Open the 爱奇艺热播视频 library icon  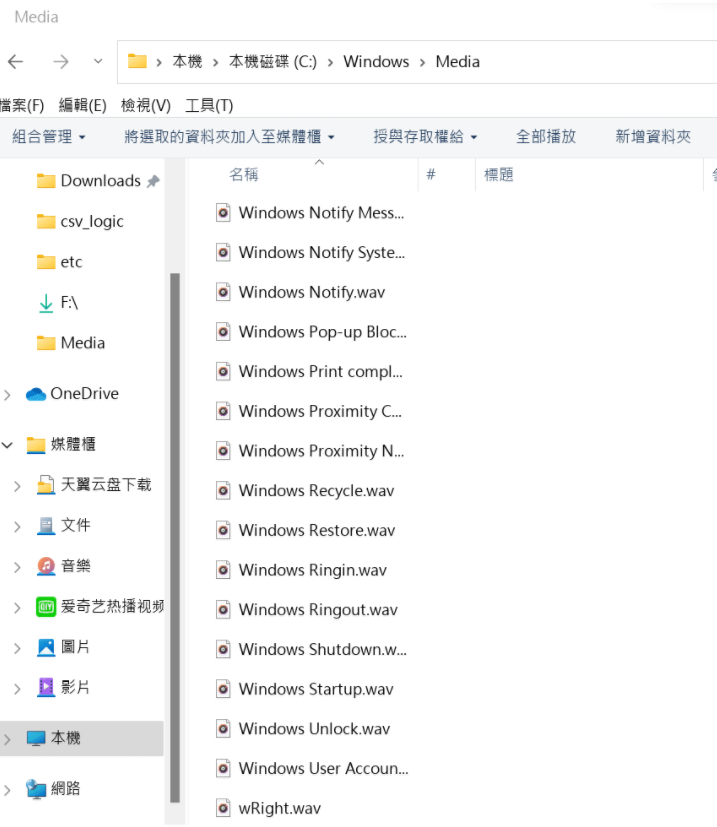pyautogui.click(x=46, y=607)
